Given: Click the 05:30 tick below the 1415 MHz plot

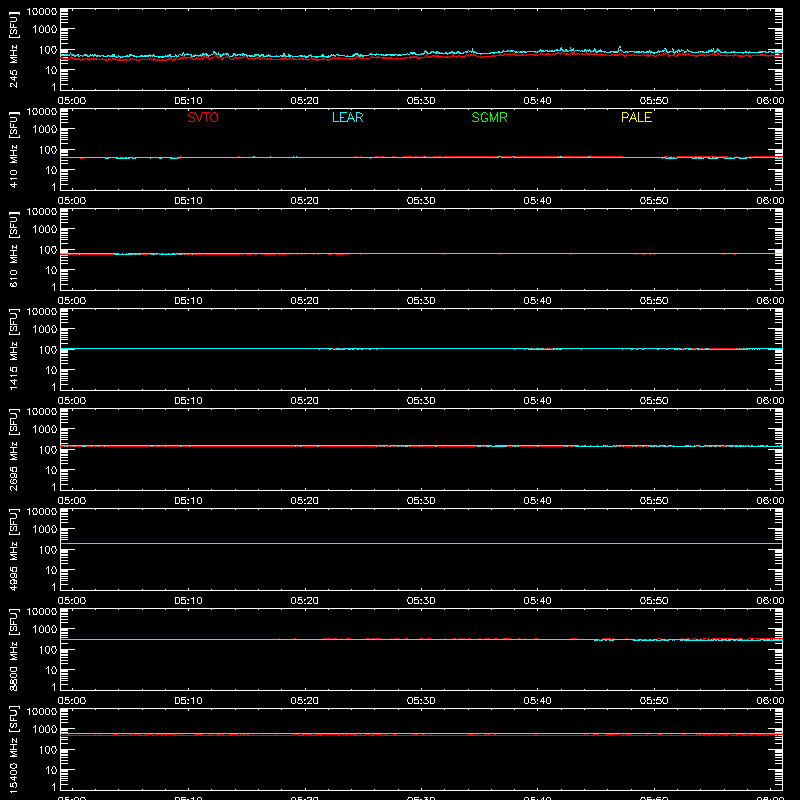Looking at the screenshot, I should pos(421,401).
